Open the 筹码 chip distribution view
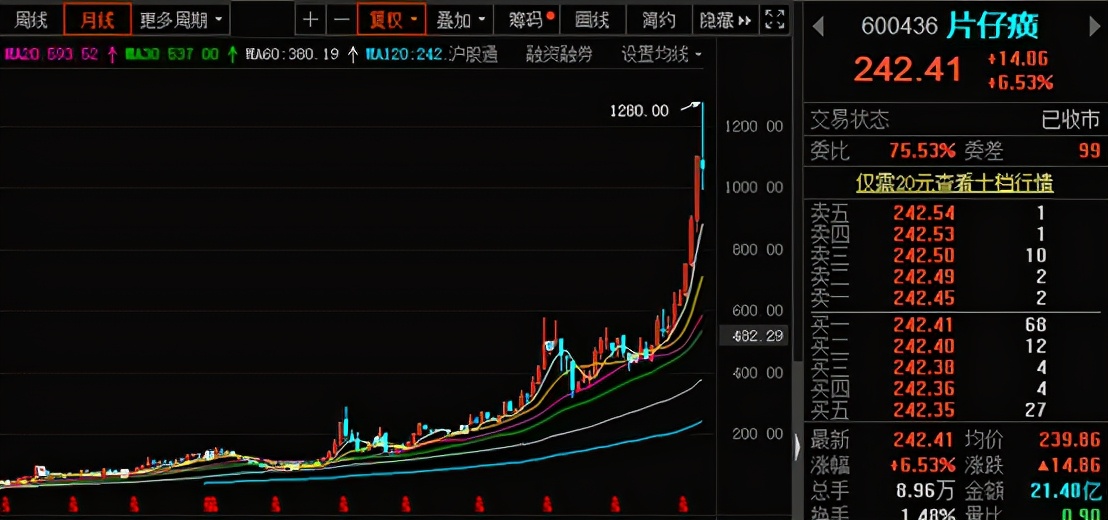 click(526, 20)
